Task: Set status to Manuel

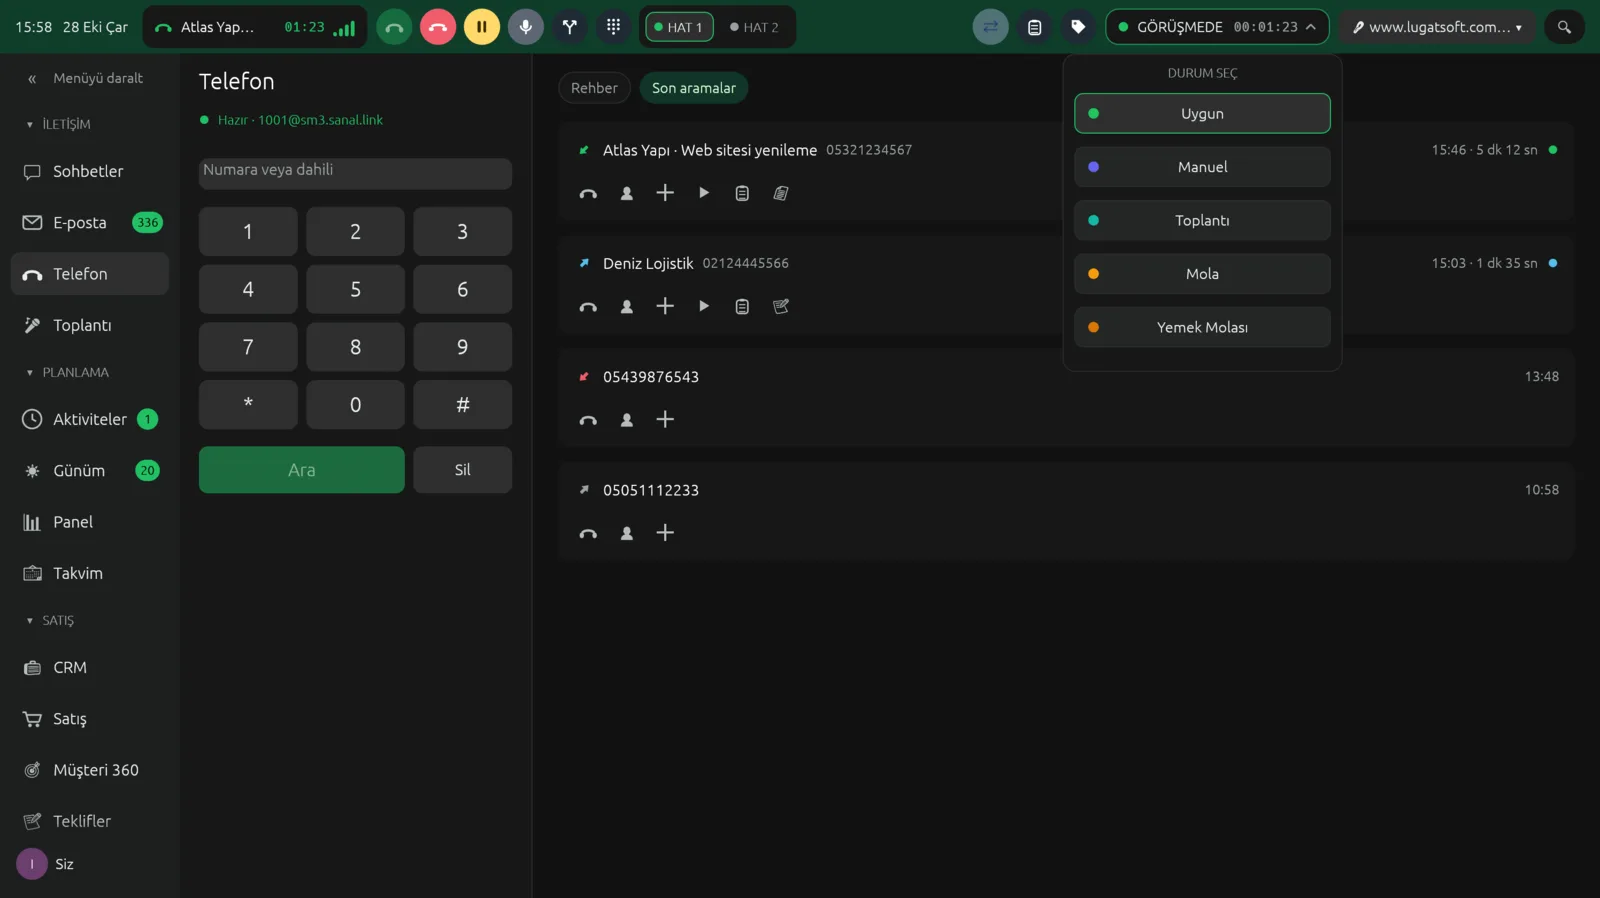Action: [x=1202, y=167]
